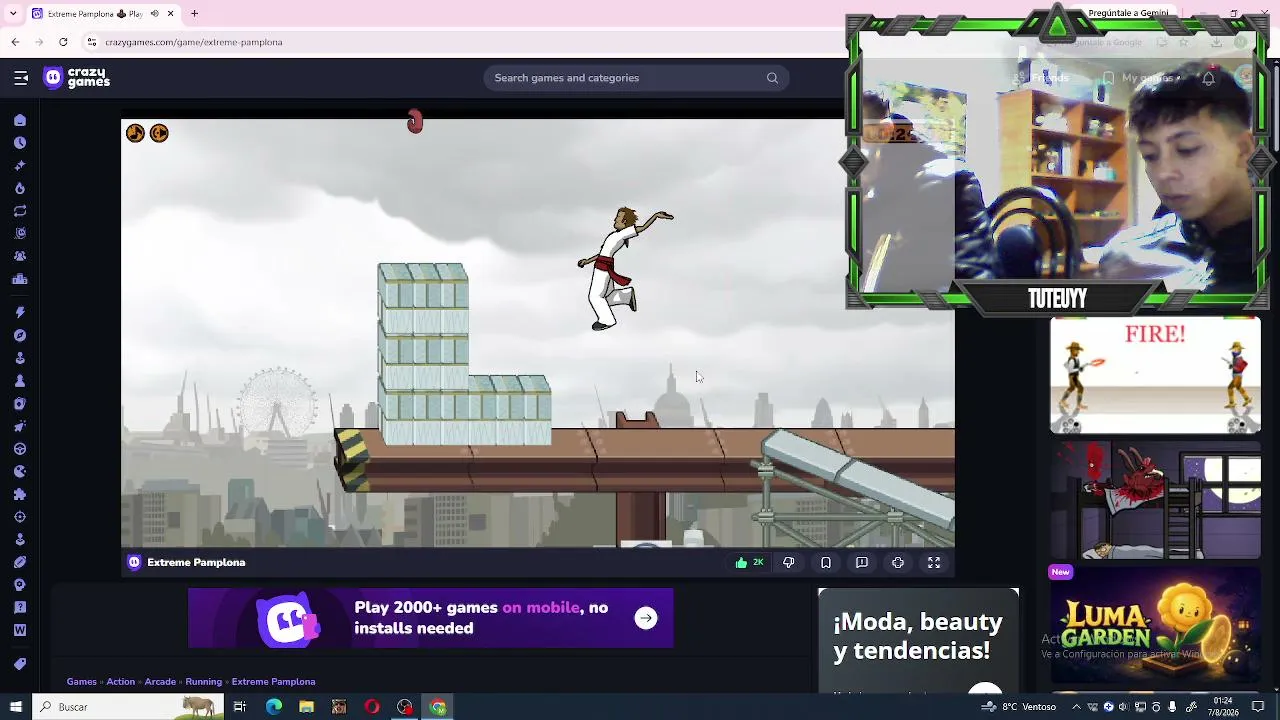
Task: View site information for crazygames.com
Action: [92, 42]
